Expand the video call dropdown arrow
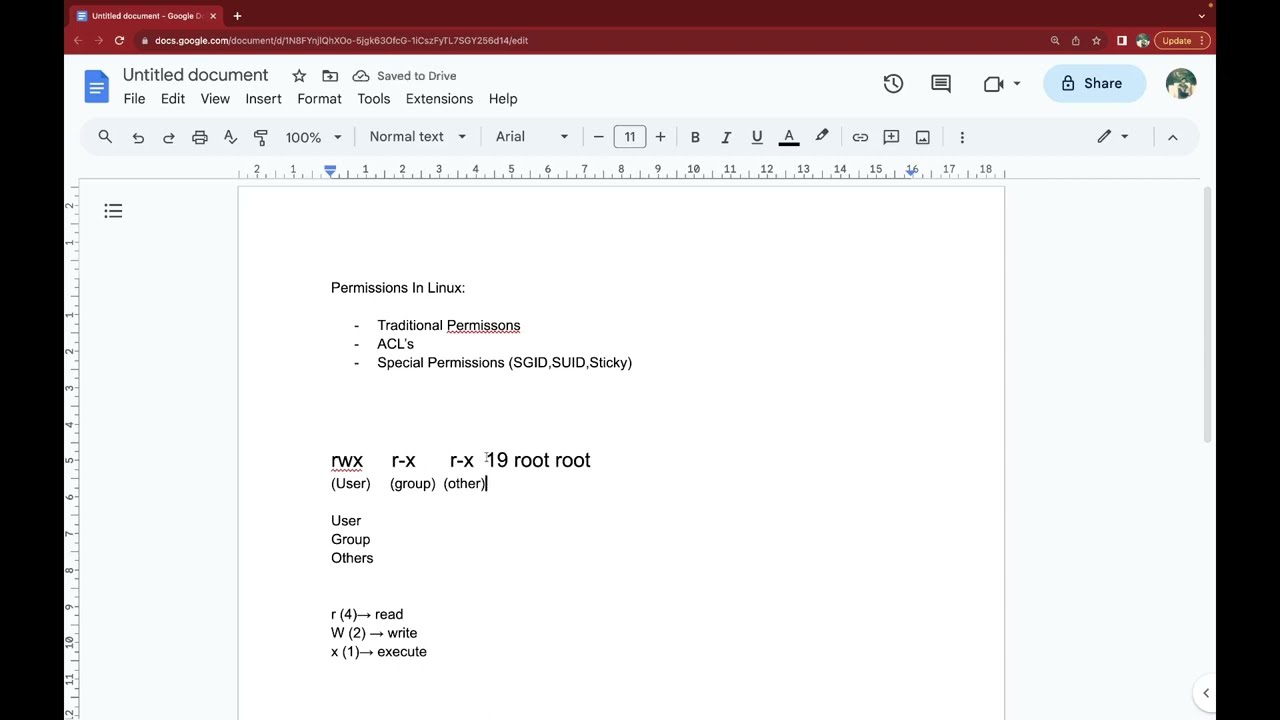The height and width of the screenshot is (720, 1280). pos(1017,84)
